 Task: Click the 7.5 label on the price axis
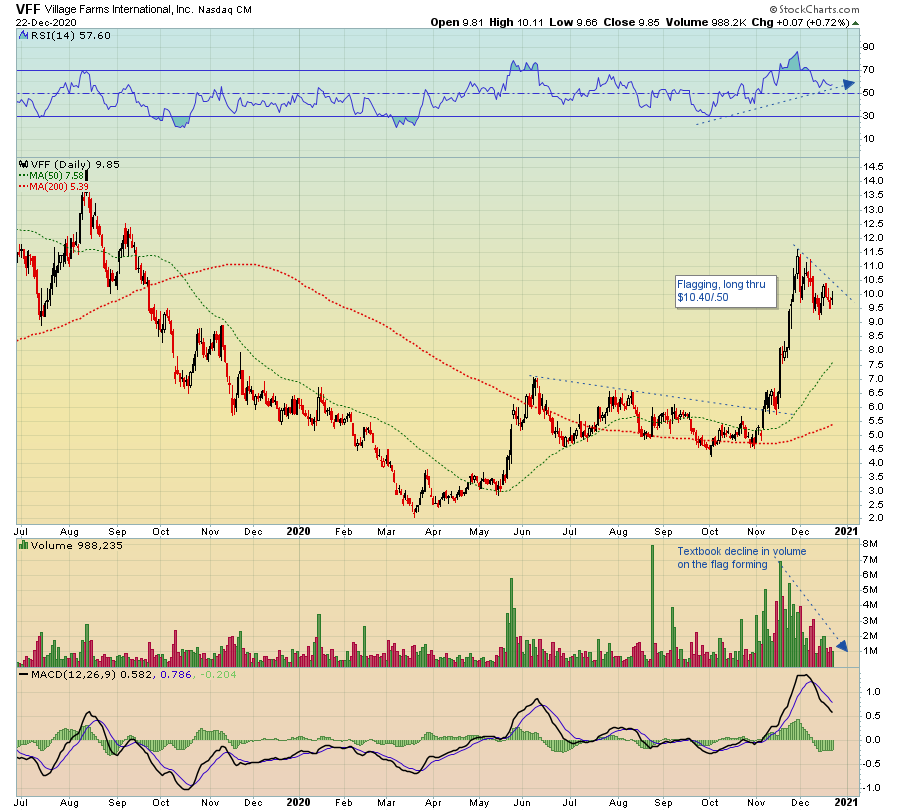tap(875, 365)
